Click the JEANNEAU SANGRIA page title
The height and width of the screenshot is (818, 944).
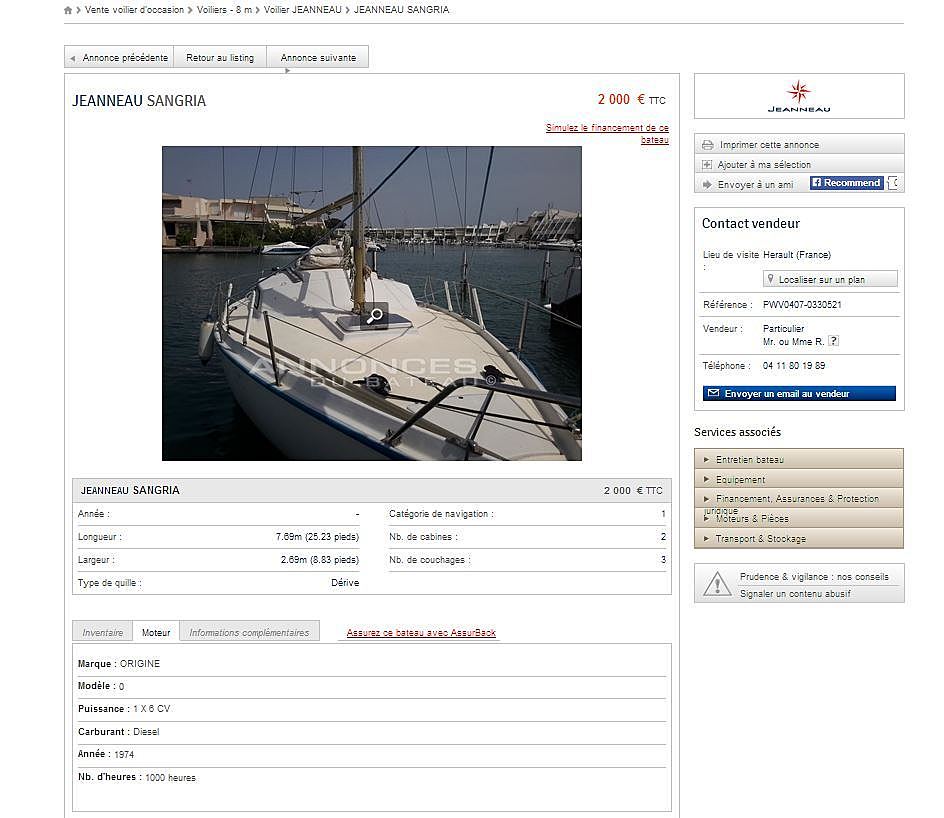(x=139, y=101)
